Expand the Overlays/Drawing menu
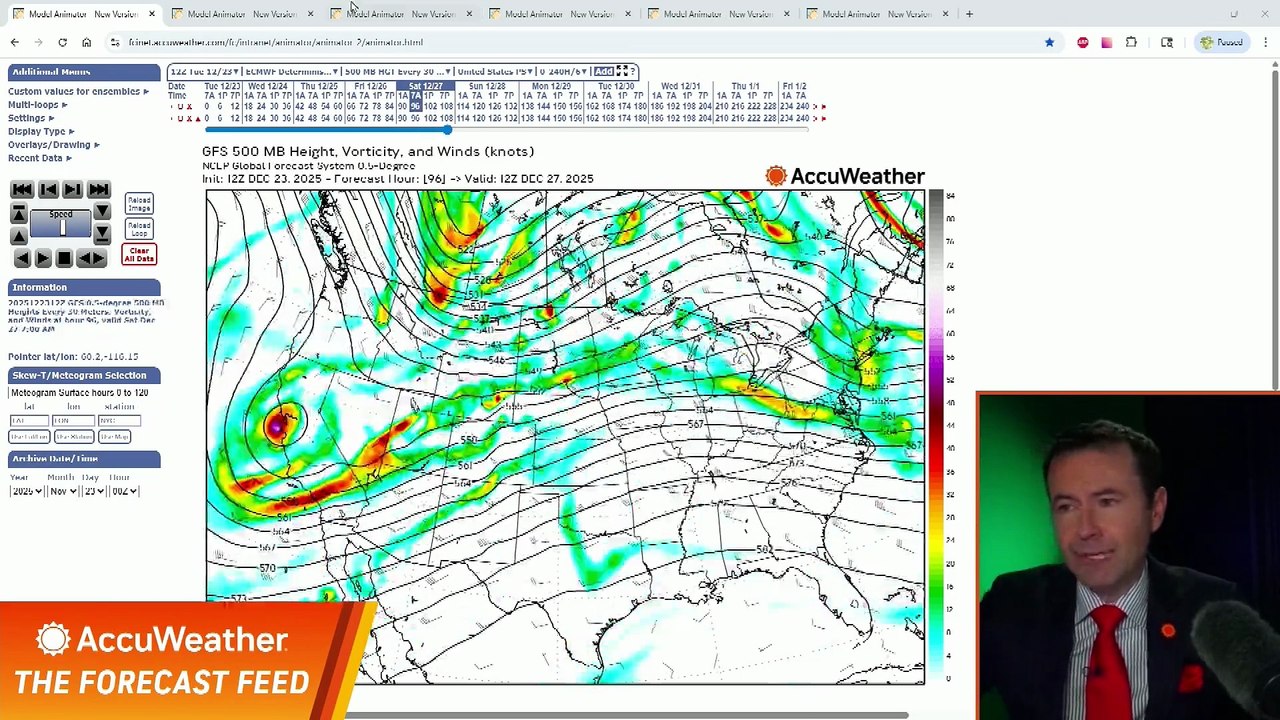 click(x=53, y=144)
